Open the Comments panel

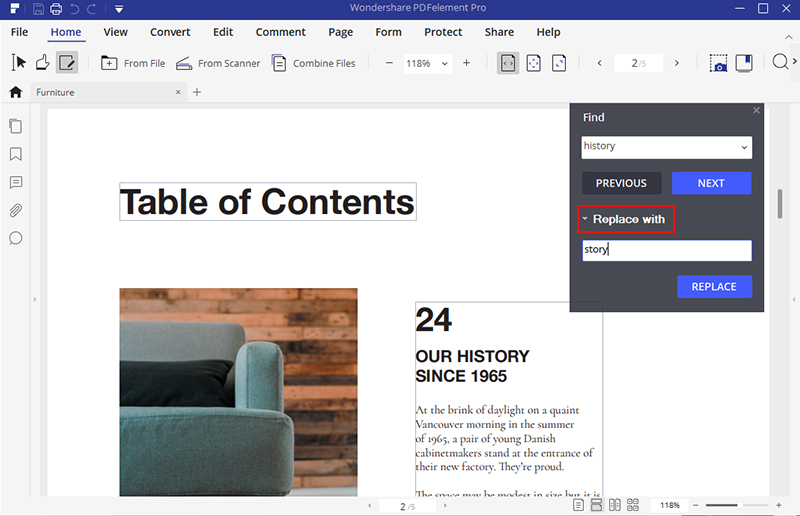[16, 182]
